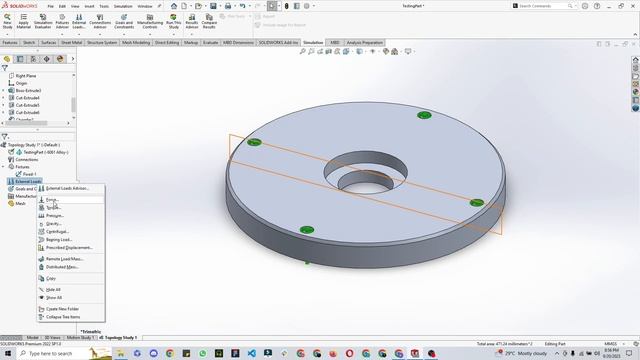Save the document
This screenshot has height=360, width=640.
click(x=213, y=6)
